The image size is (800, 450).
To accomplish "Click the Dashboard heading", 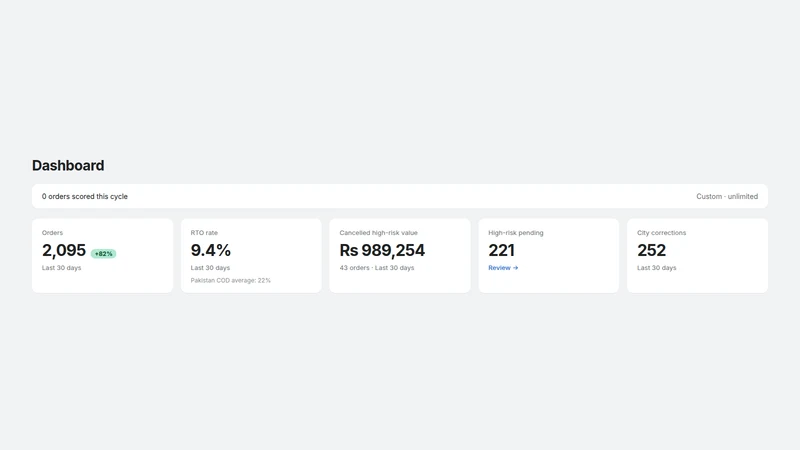I will click(68, 165).
